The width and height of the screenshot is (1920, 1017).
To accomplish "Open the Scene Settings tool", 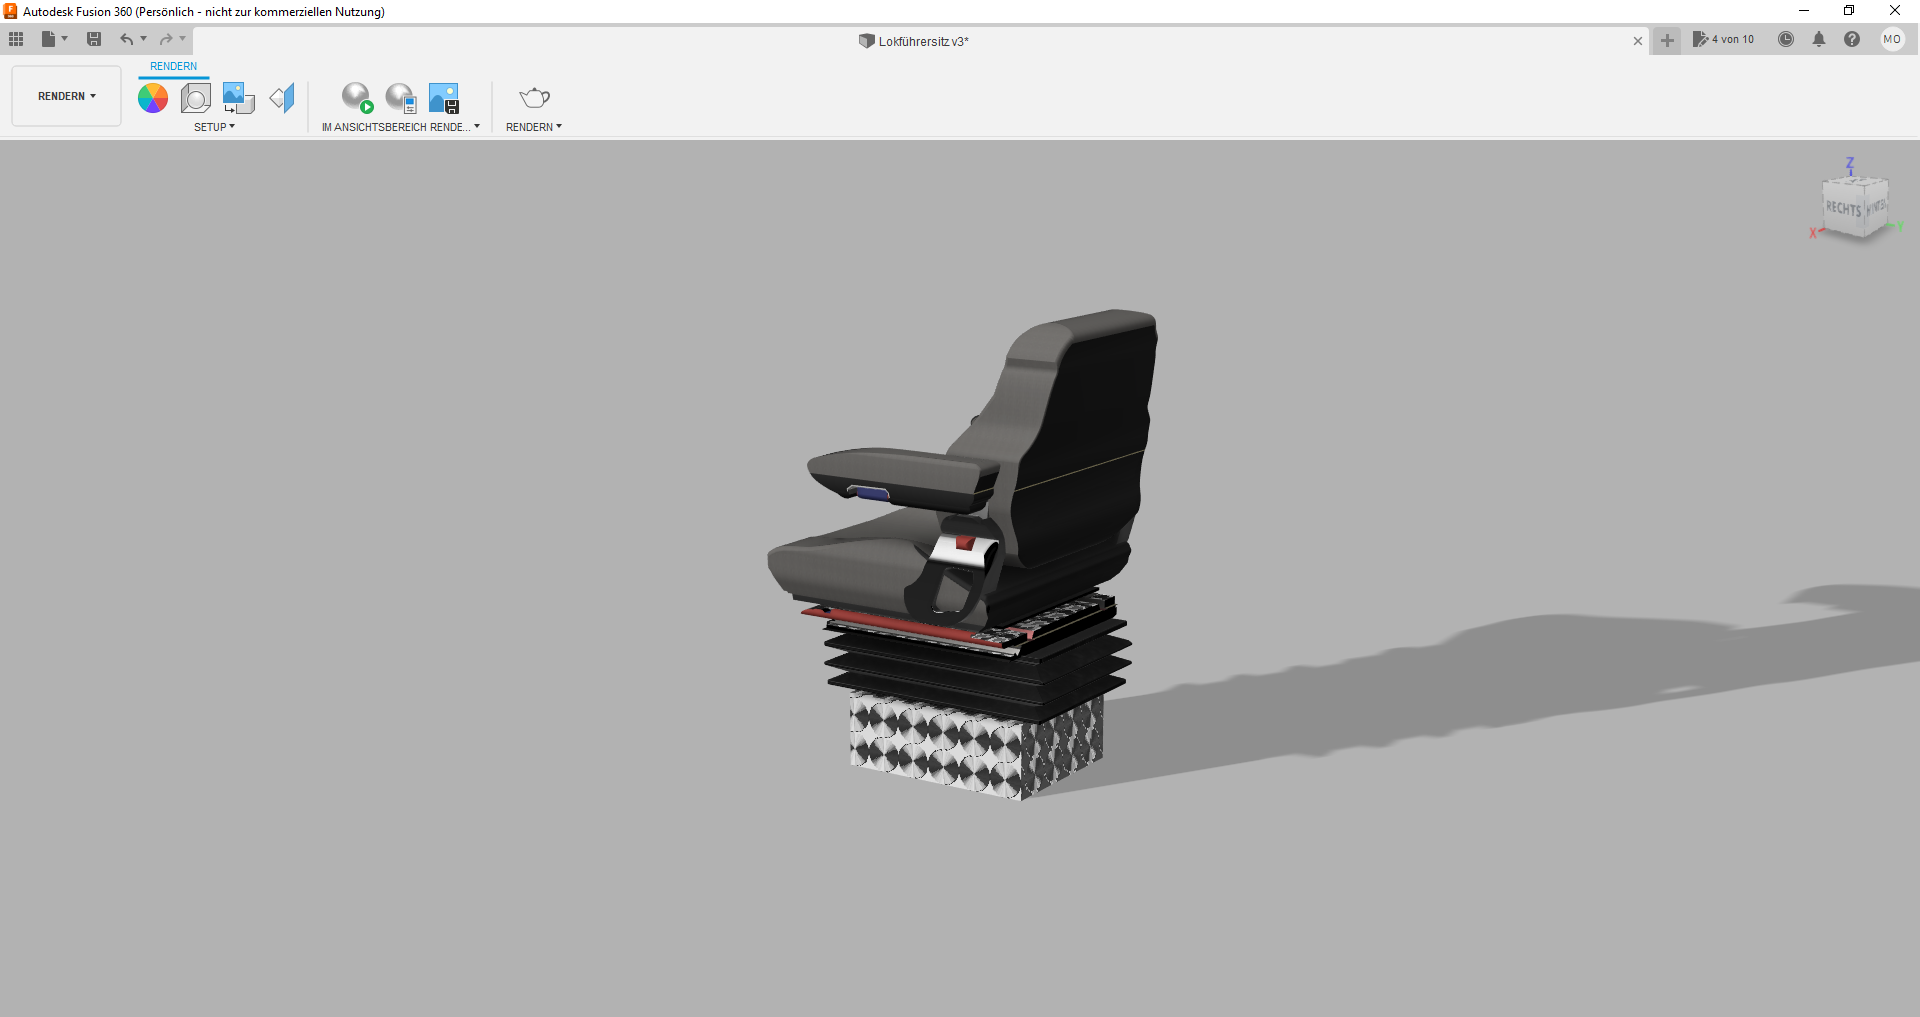I will (x=196, y=98).
